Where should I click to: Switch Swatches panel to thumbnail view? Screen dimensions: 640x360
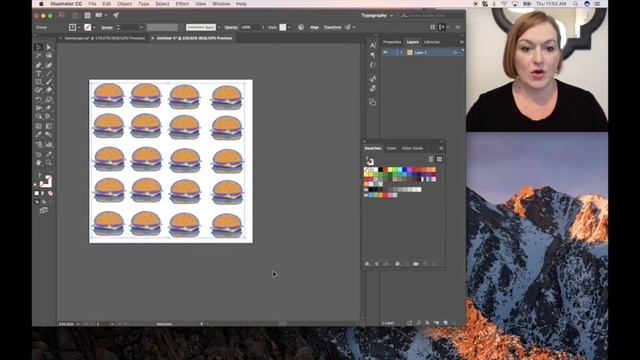click(x=439, y=159)
